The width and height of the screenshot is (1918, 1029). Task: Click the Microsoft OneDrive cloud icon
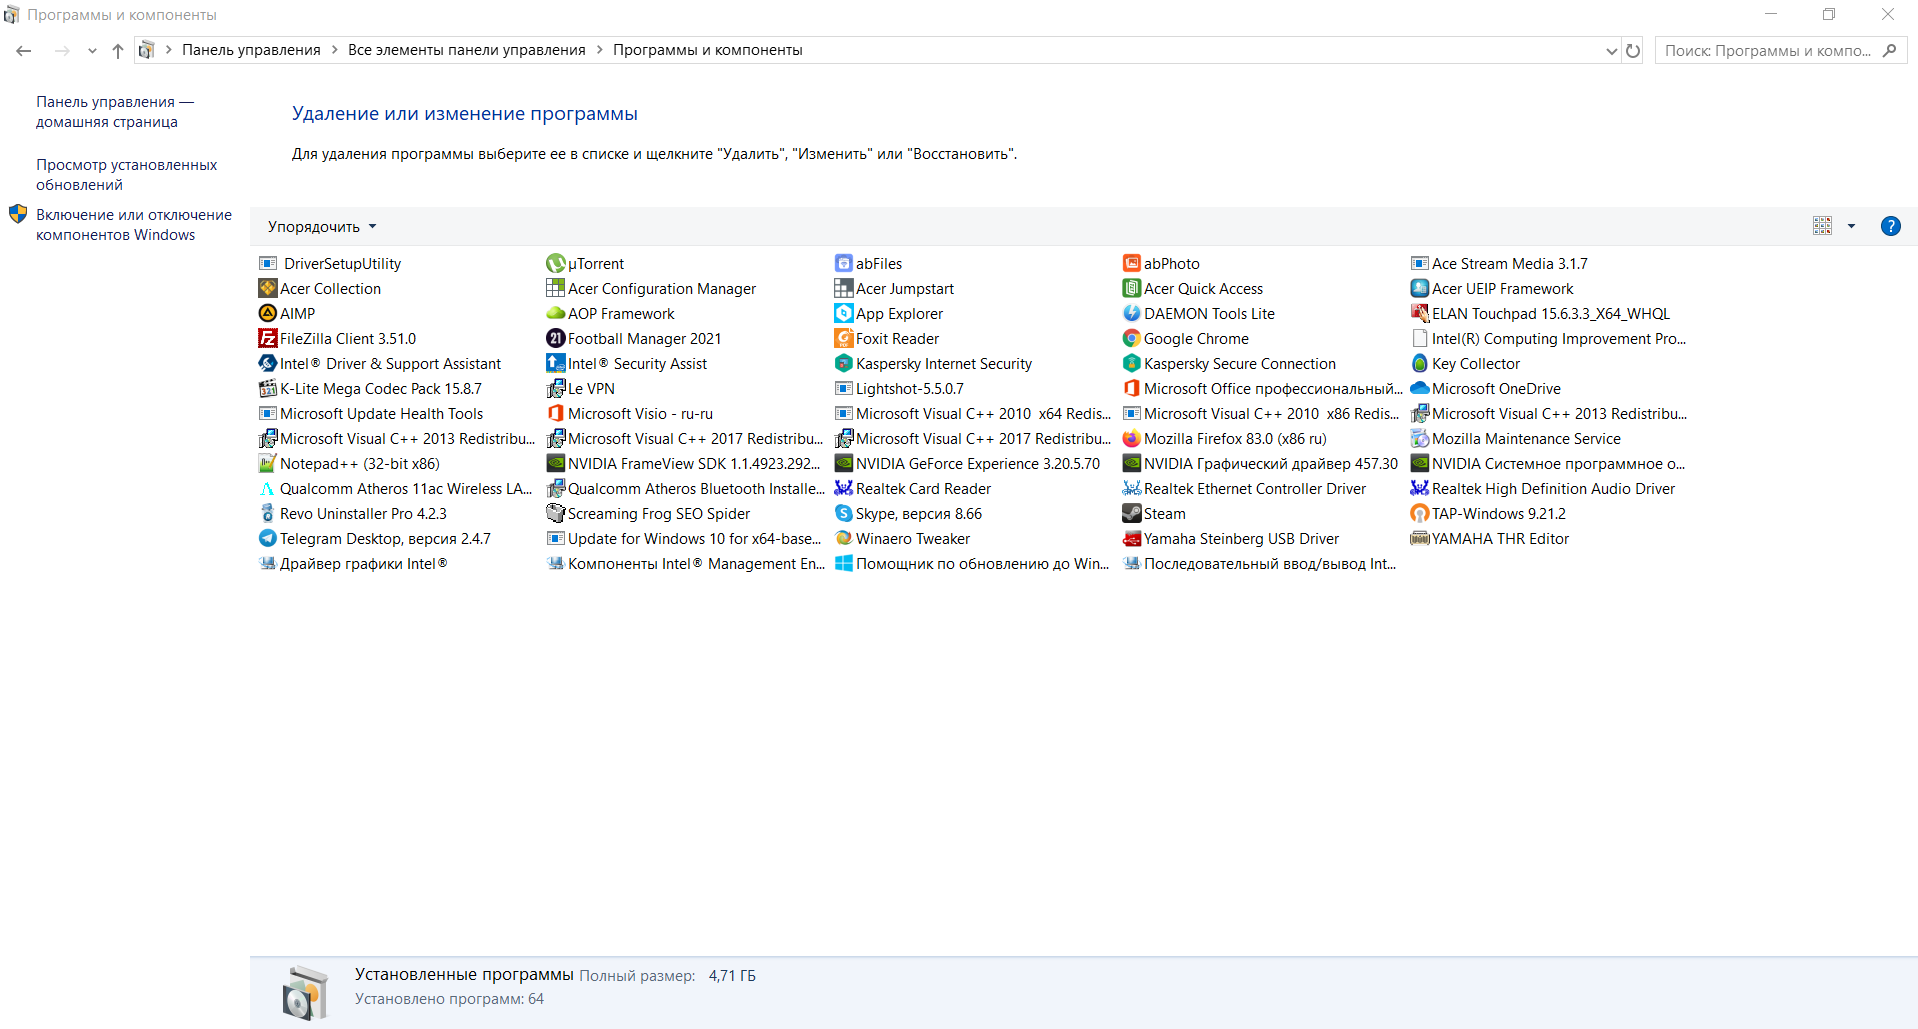click(1420, 389)
